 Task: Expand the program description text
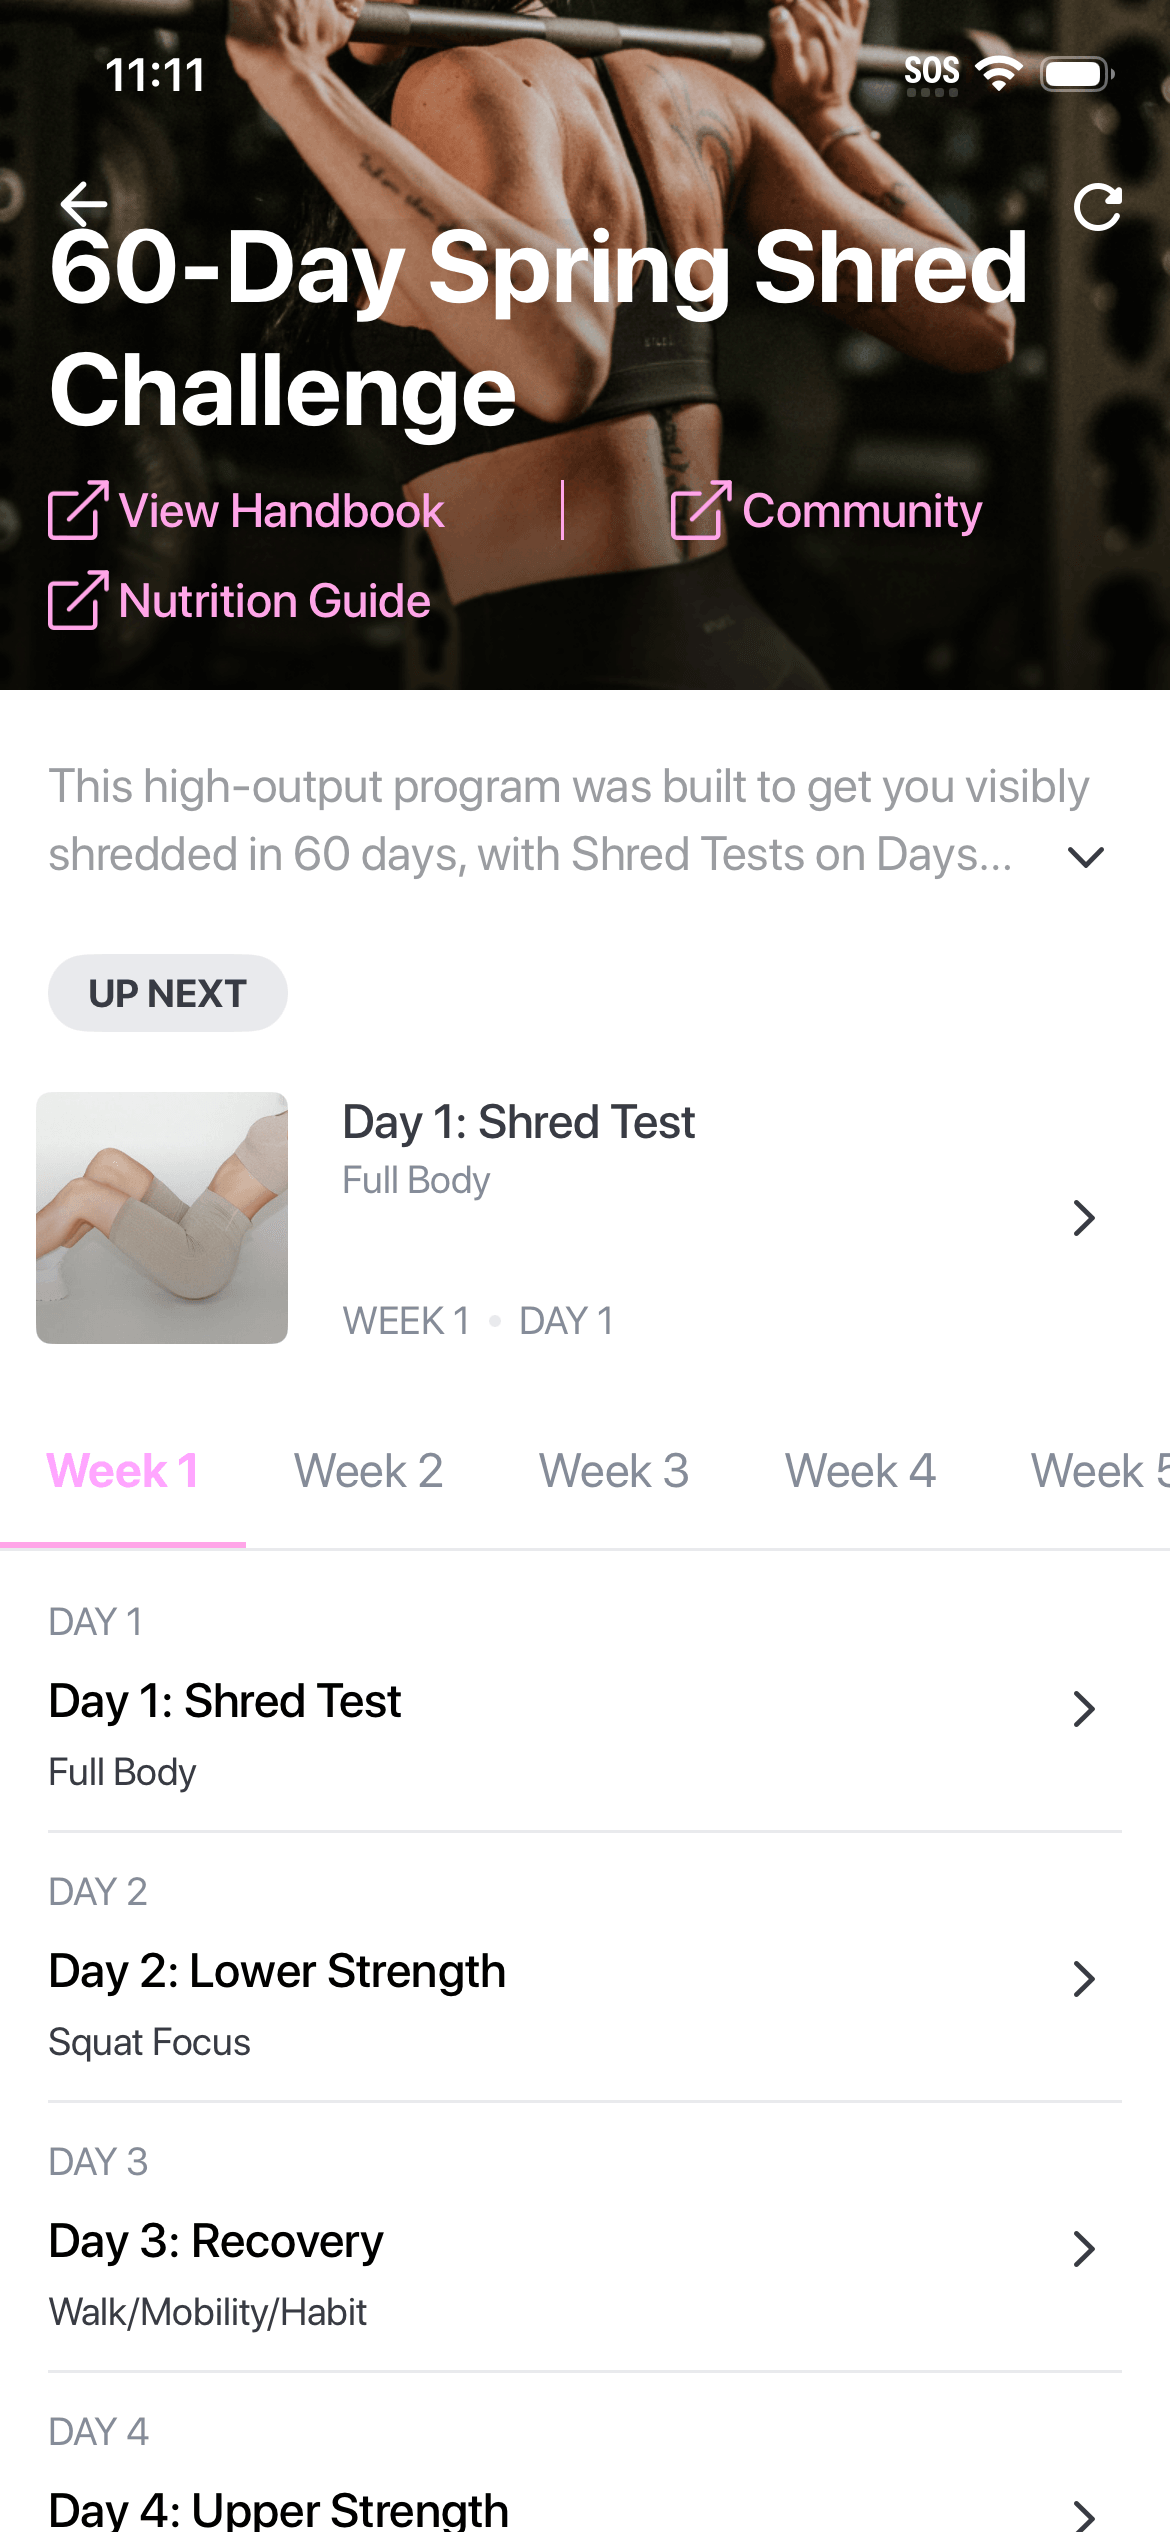click(1085, 857)
